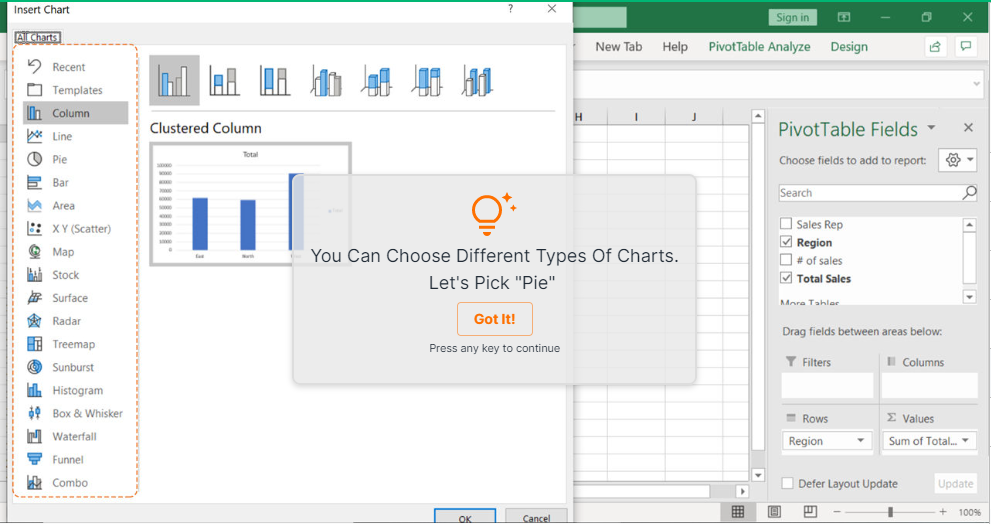Click the zoom in plus button
The height and width of the screenshot is (524, 991).
(x=943, y=512)
